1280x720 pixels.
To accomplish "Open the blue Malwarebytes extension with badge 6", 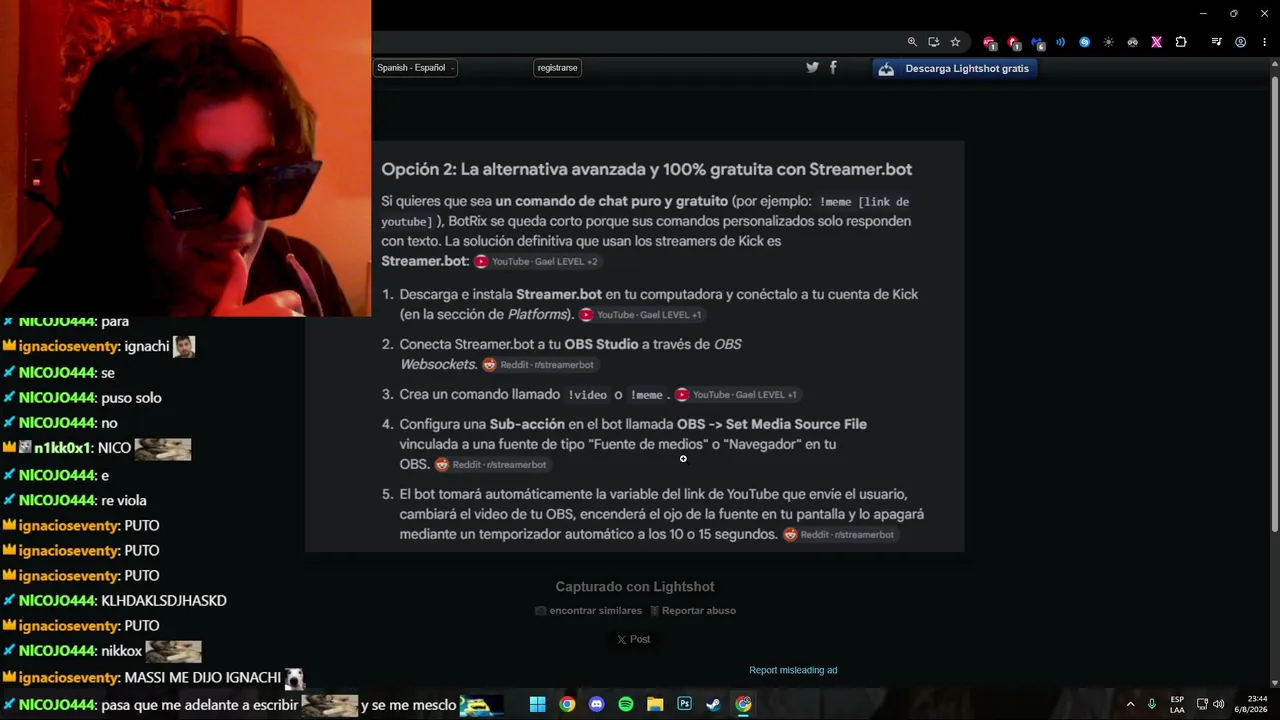I will pos(1038,42).
